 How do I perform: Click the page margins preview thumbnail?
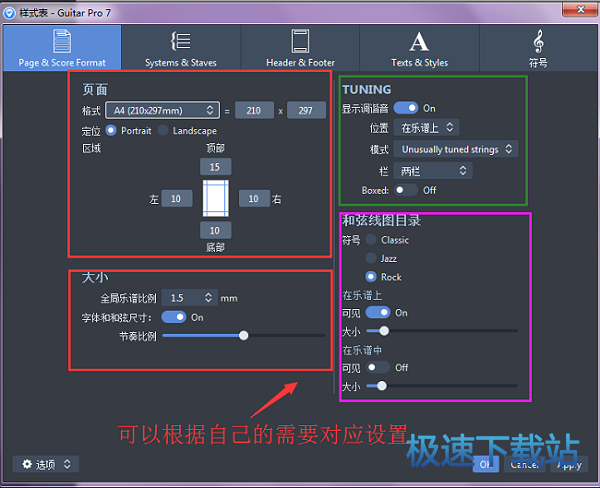click(216, 198)
